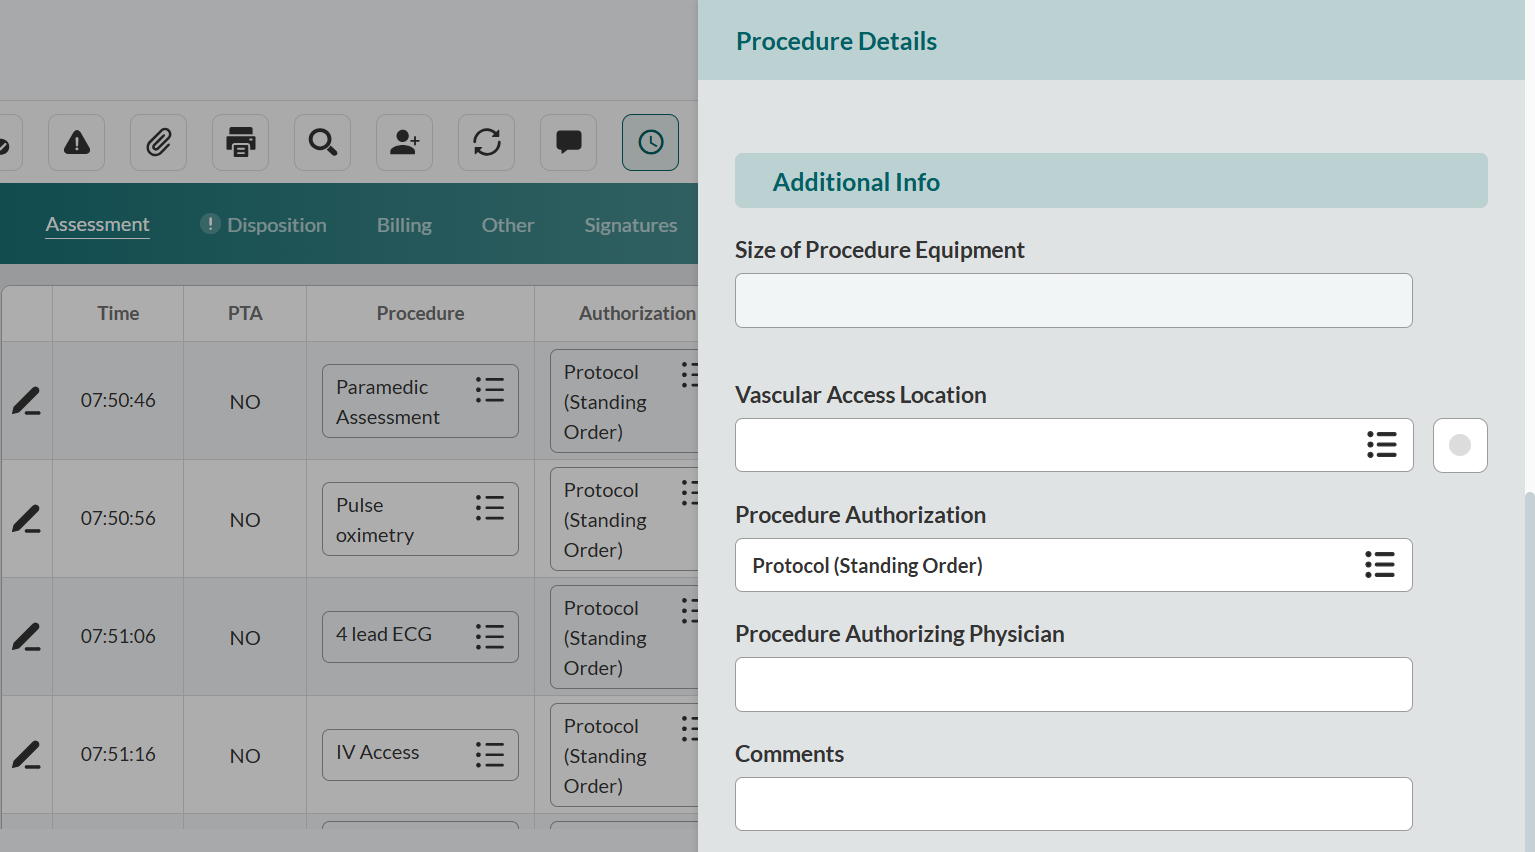
Task: Select the radio circle beside Vascular Access Location
Action: pyautogui.click(x=1460, y=445)
